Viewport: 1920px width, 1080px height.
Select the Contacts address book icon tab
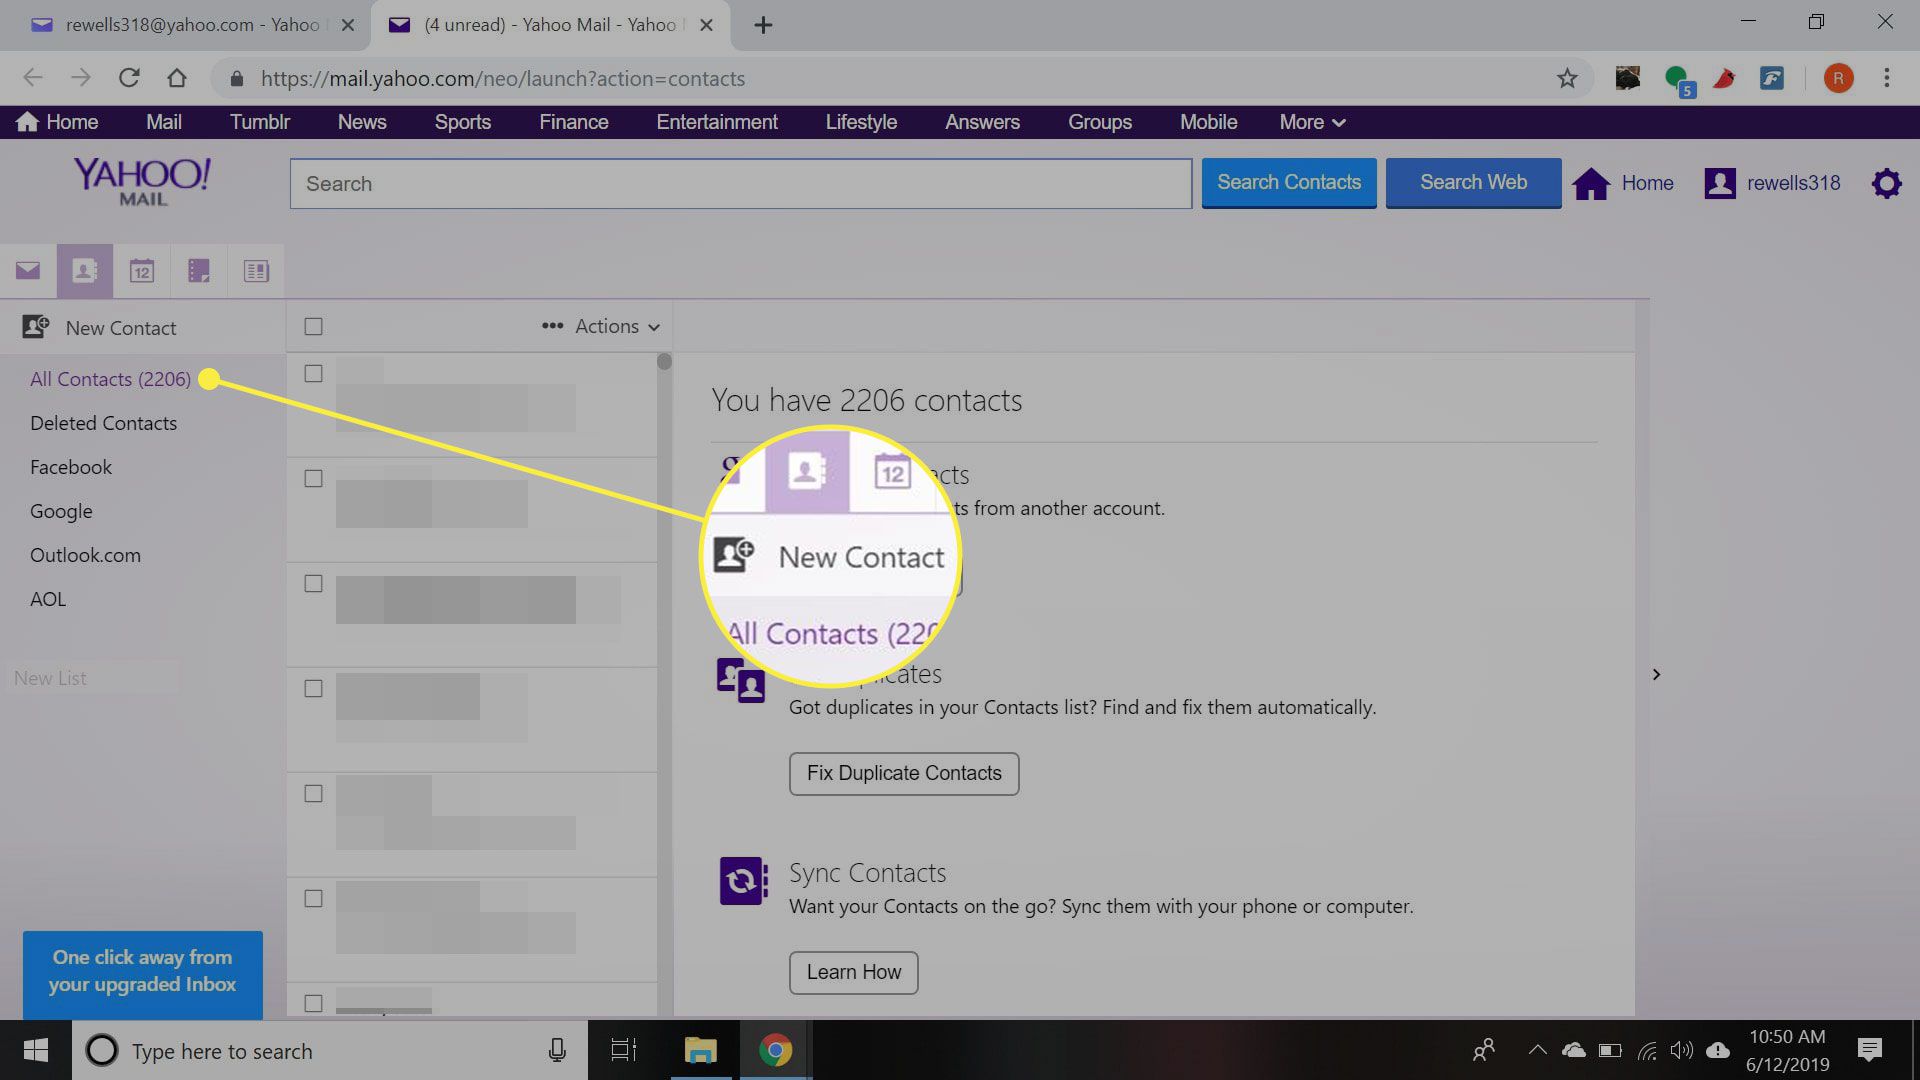85,270
